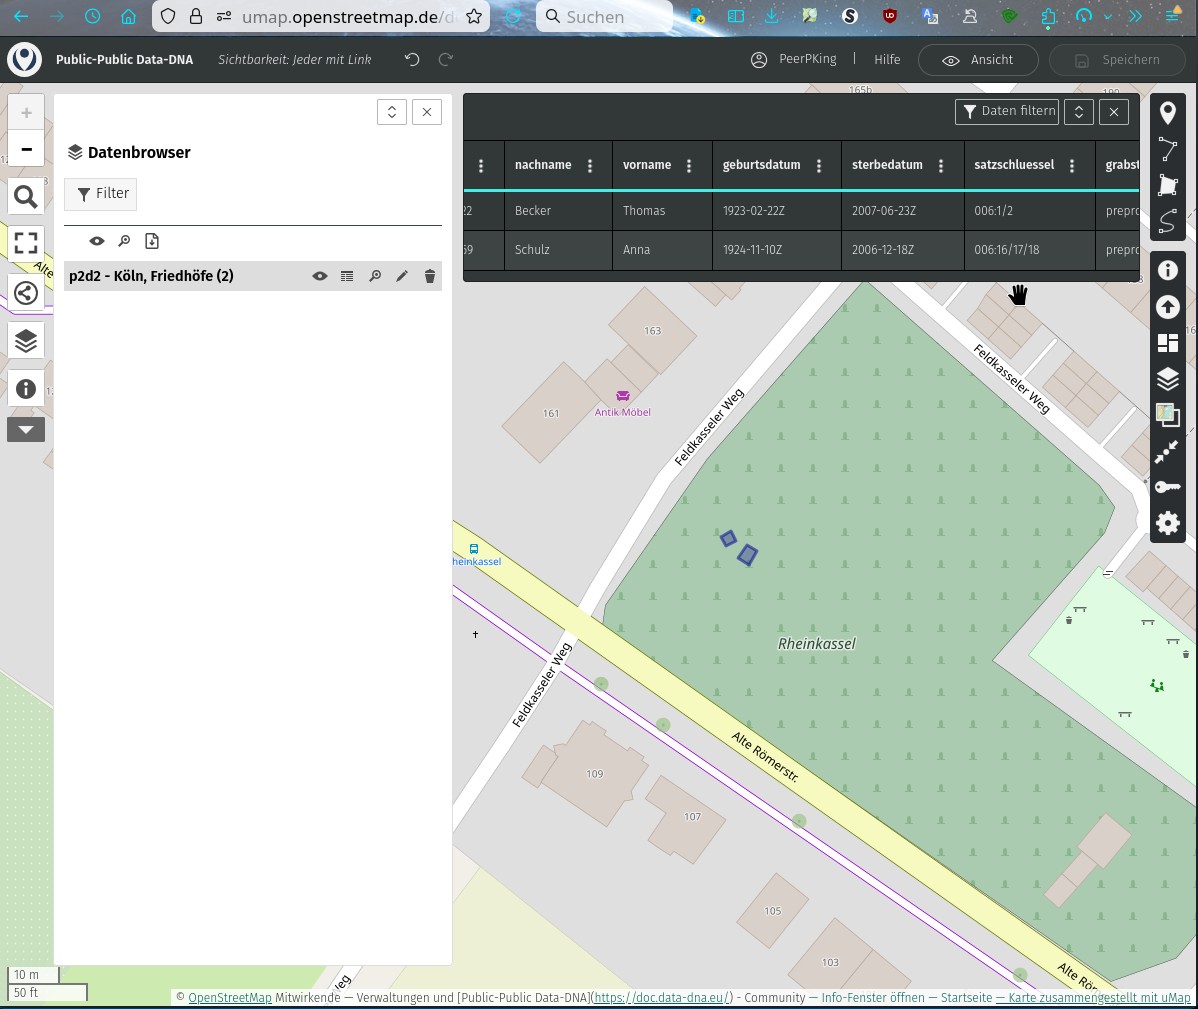
Task: Select the draw polygon tool
Action: point(1168,185)
